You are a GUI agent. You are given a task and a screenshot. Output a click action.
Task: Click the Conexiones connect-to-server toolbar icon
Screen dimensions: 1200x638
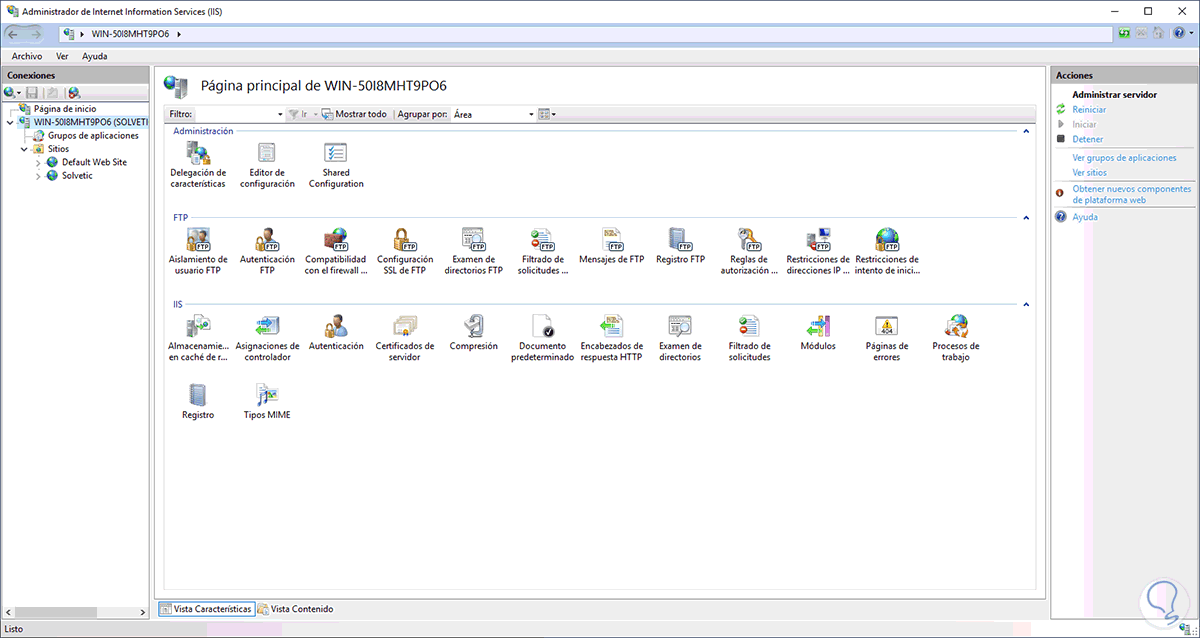coord(11,92)
